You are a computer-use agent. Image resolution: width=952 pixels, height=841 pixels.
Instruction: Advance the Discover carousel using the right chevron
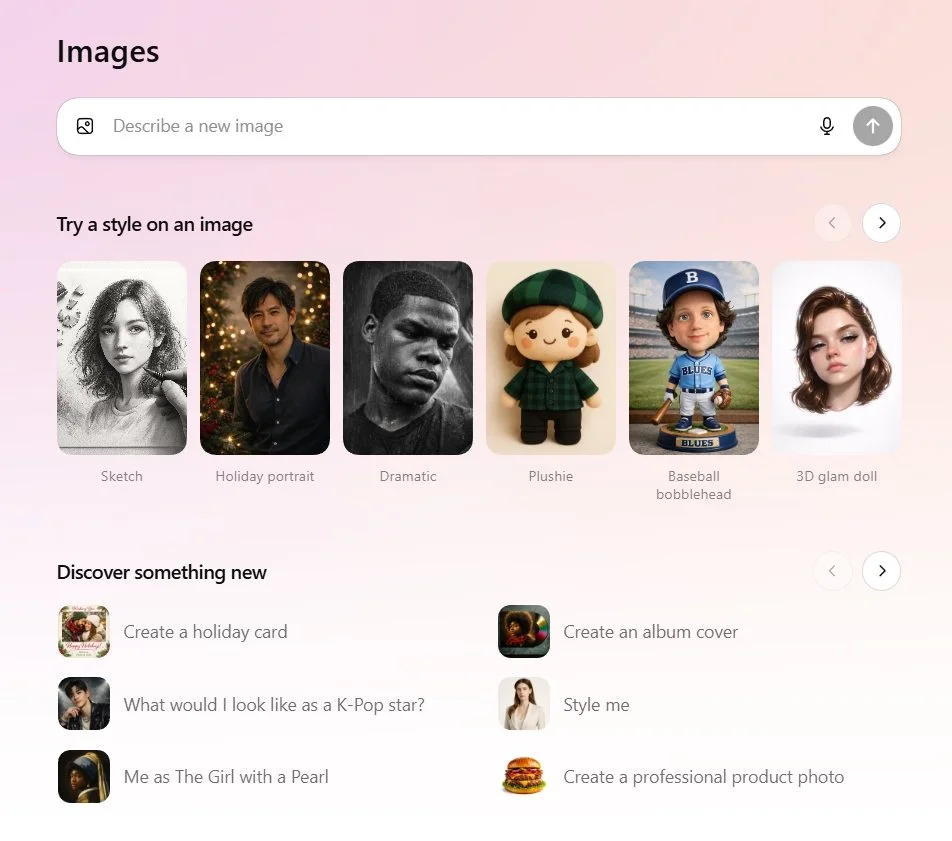pyautogui.click(x=881, y=571)
